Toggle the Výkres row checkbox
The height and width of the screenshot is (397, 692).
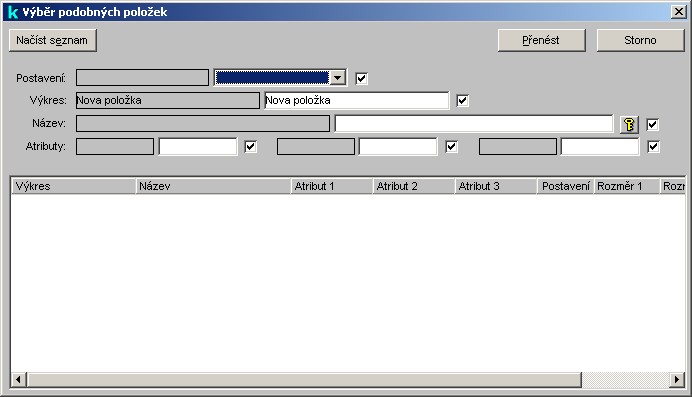tap(462, 101)
